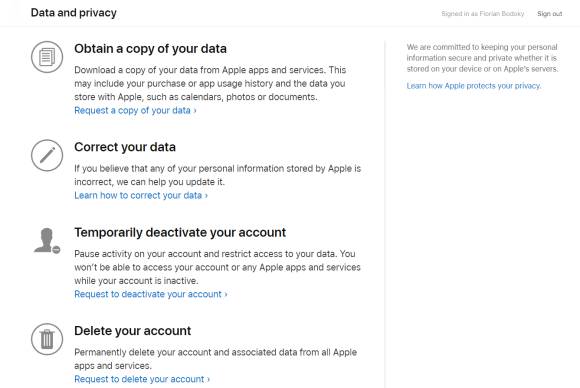Click the trash can delete icon

coord(47,339)
